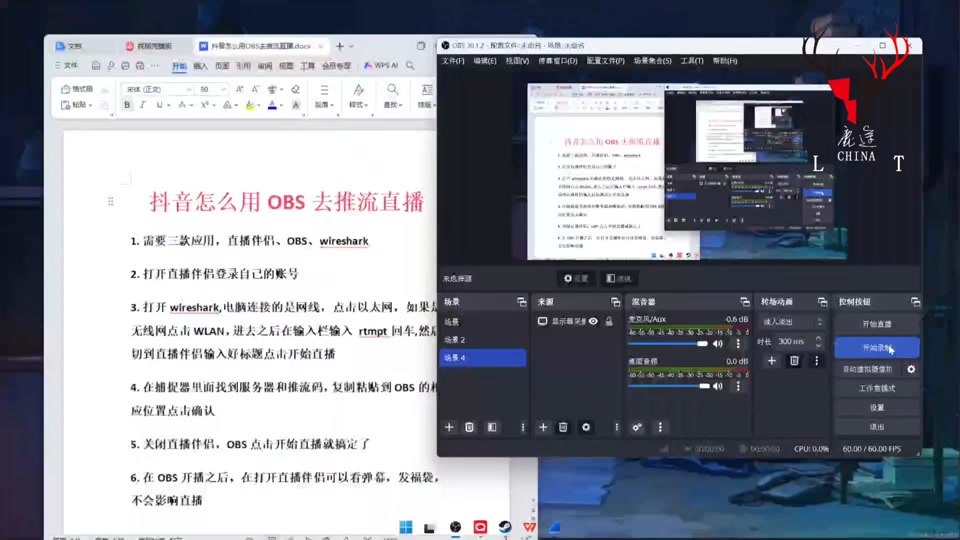Click the OBS preview canvas thumbnail
960x540 pixels.
(x=687, y=171)
